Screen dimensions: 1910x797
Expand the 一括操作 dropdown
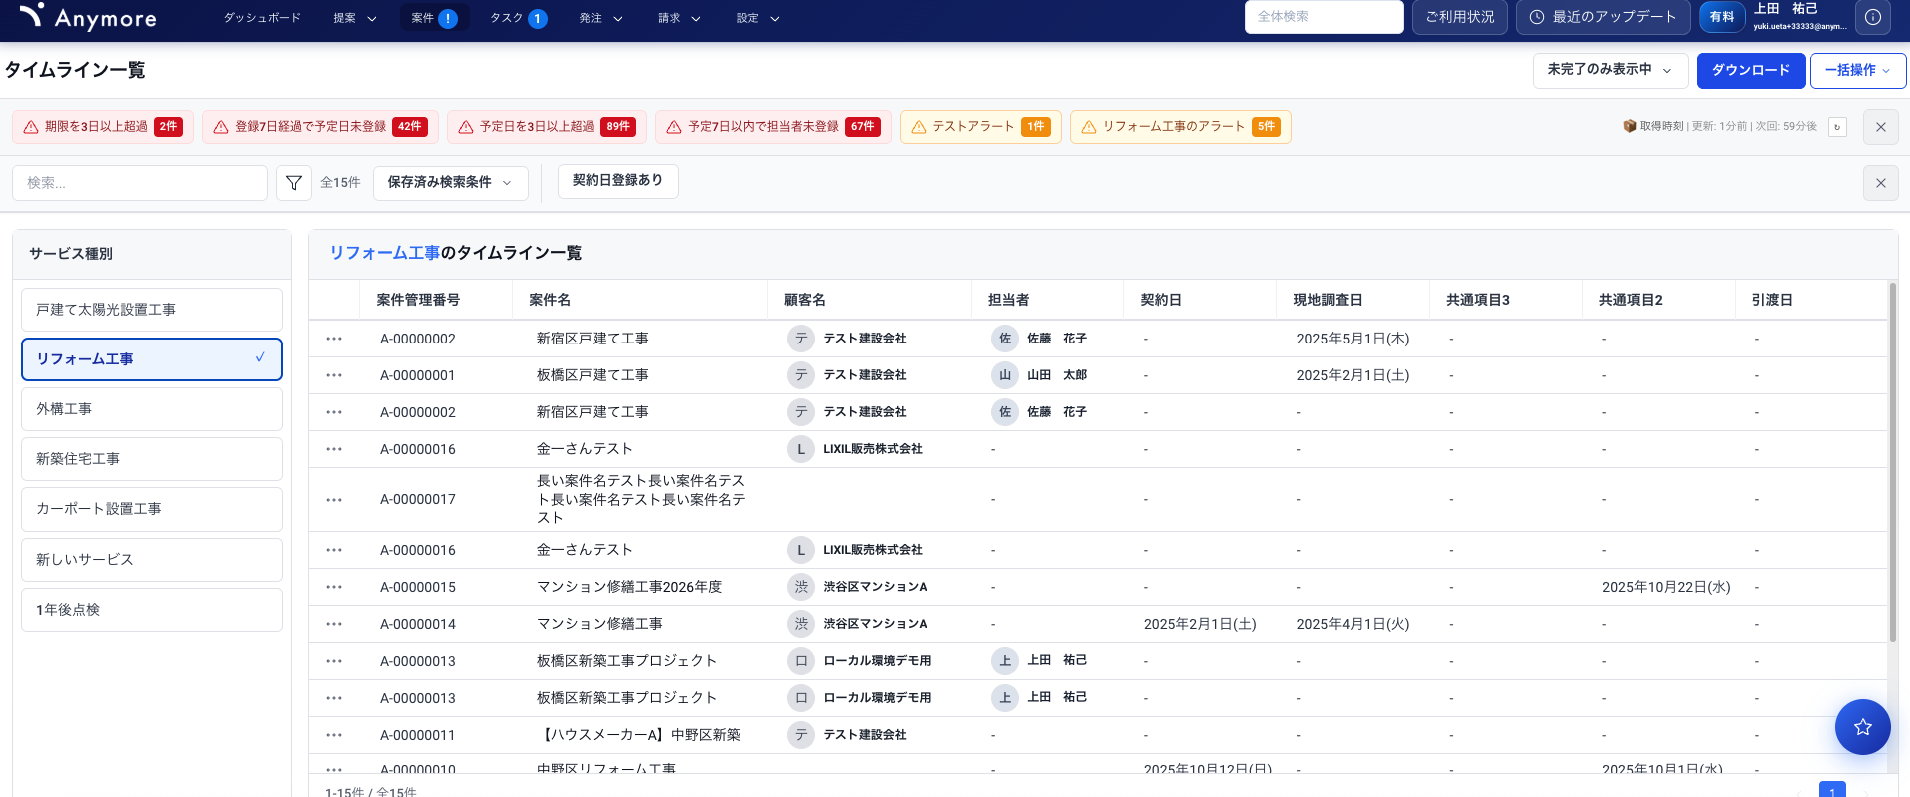1857,70
